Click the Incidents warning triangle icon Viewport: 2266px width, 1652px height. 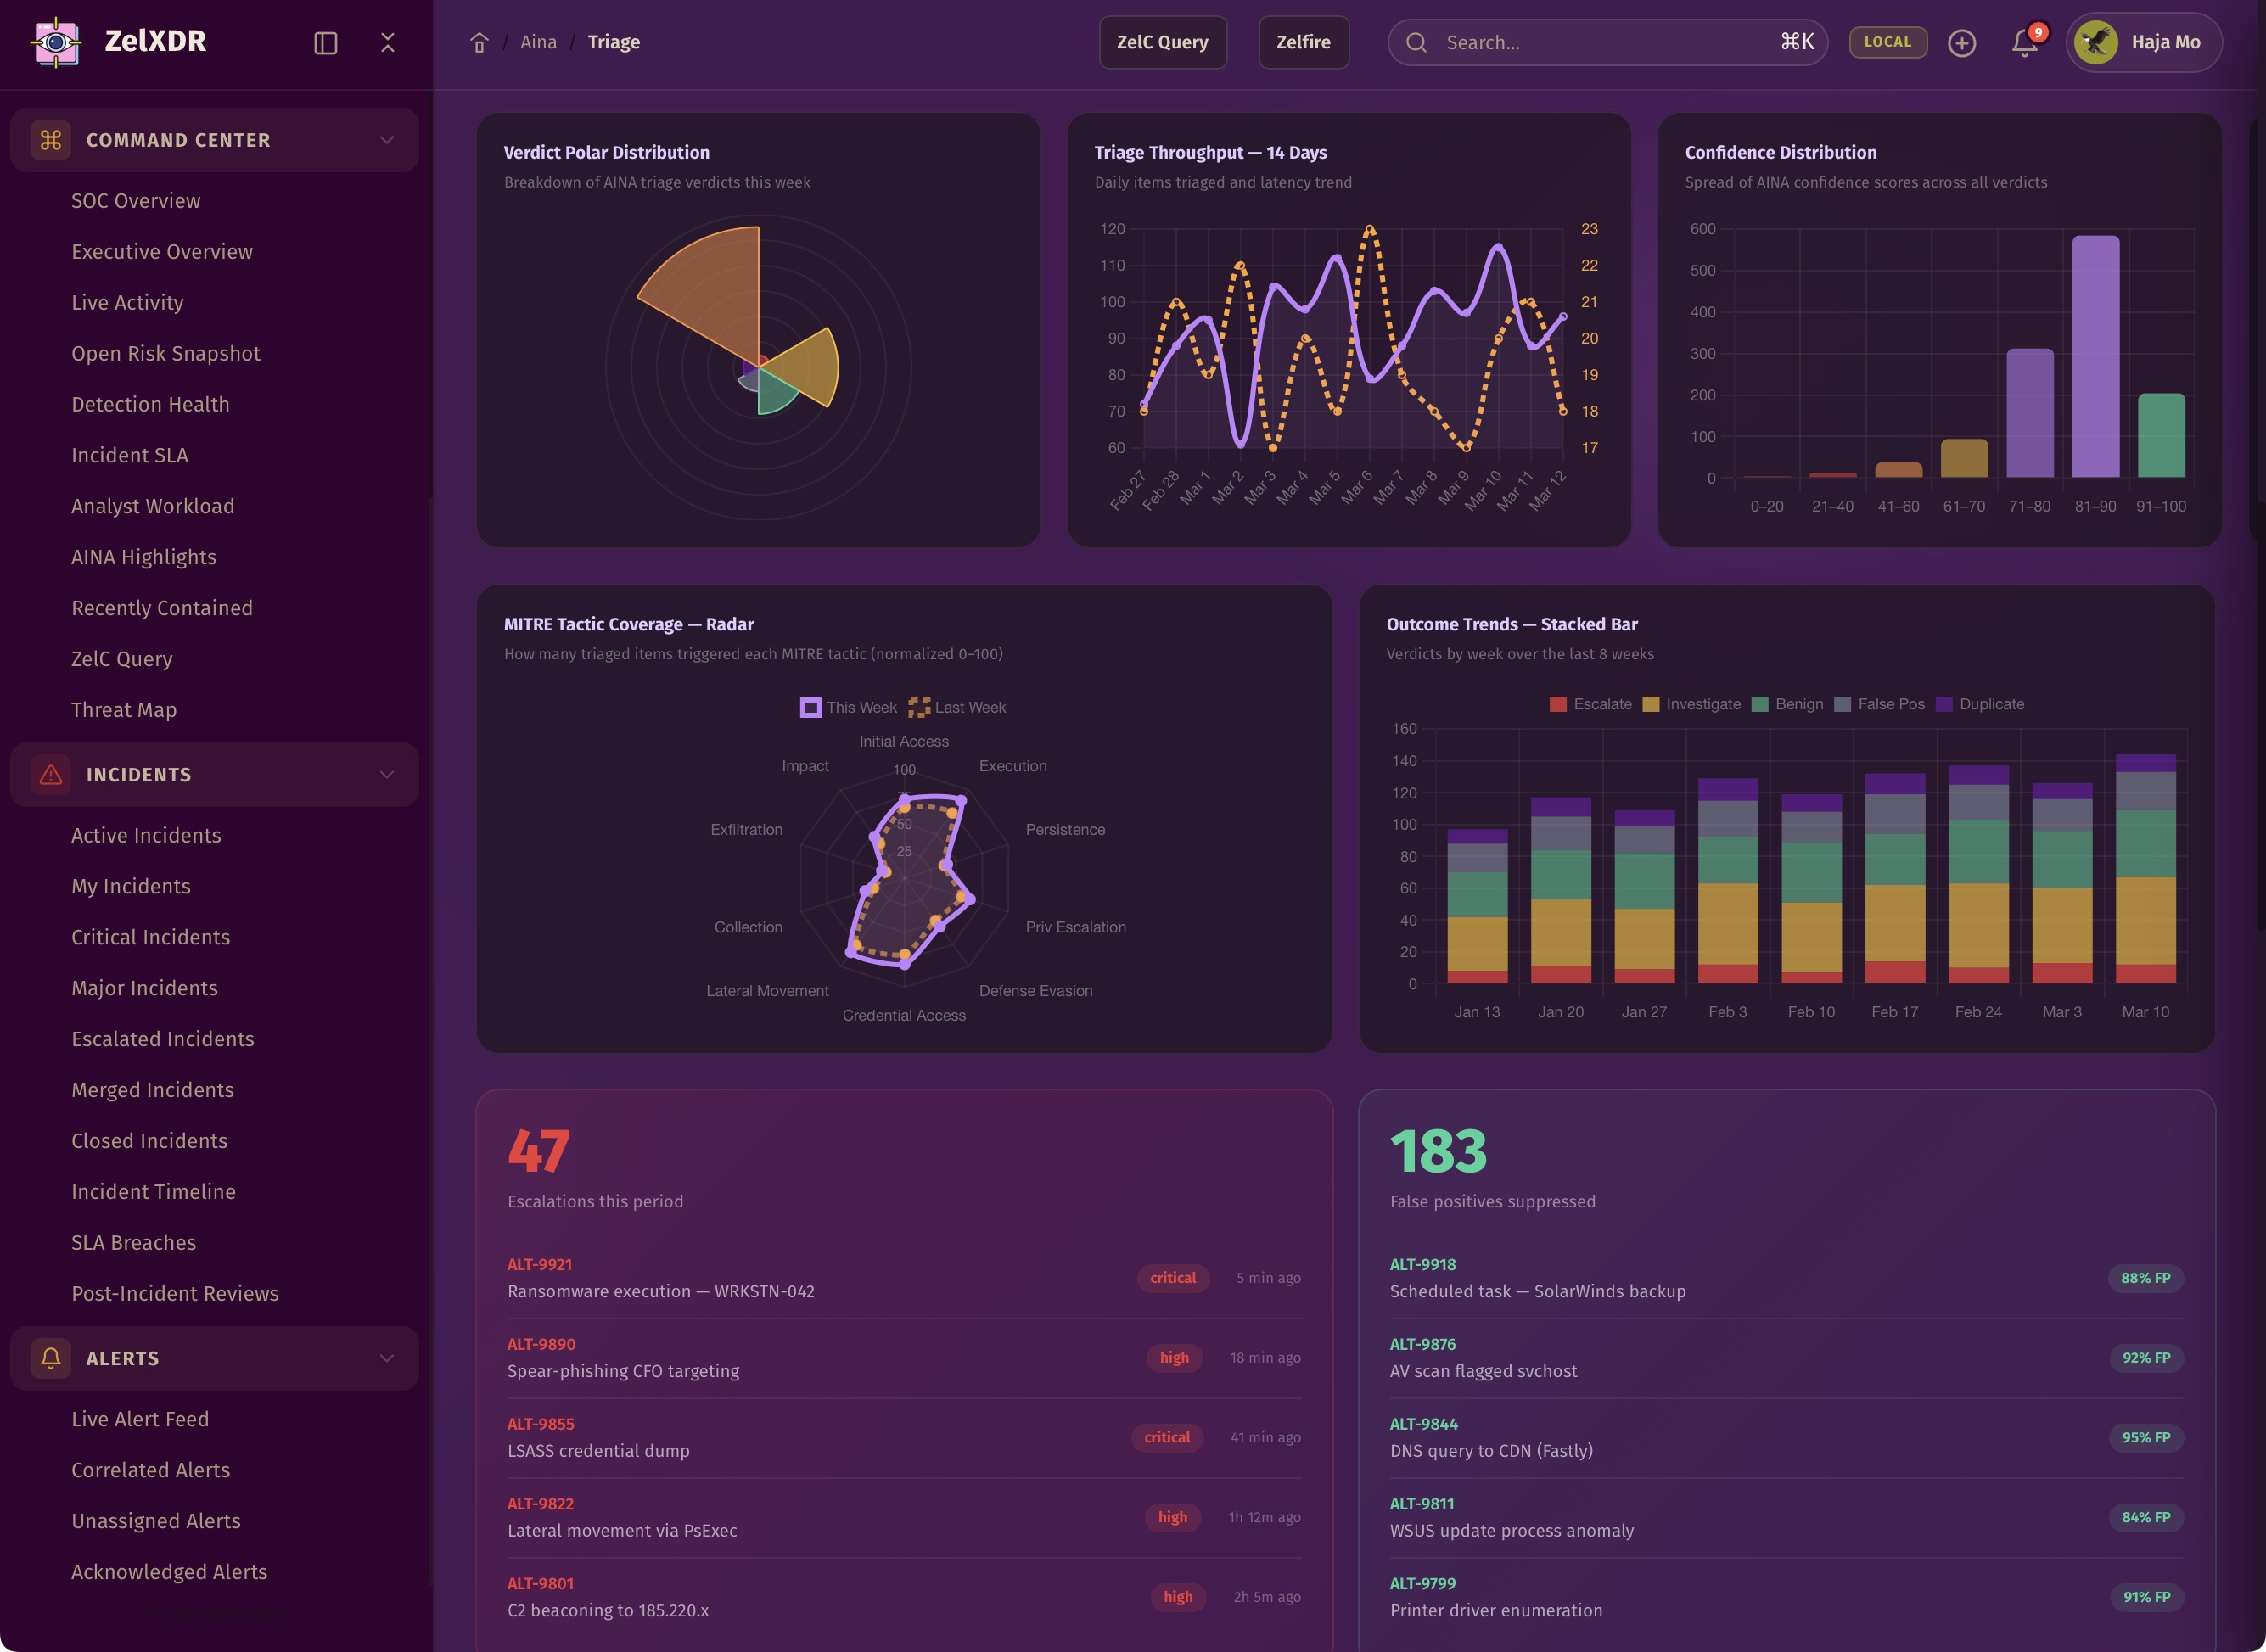(51, 775)
